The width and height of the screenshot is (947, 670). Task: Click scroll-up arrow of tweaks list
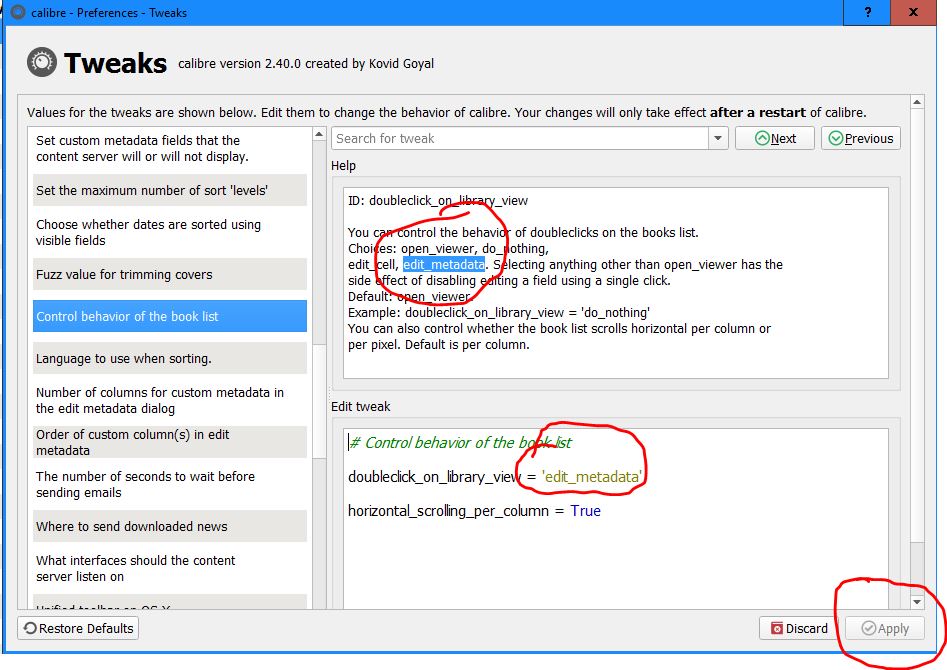[x=319, y=134]
